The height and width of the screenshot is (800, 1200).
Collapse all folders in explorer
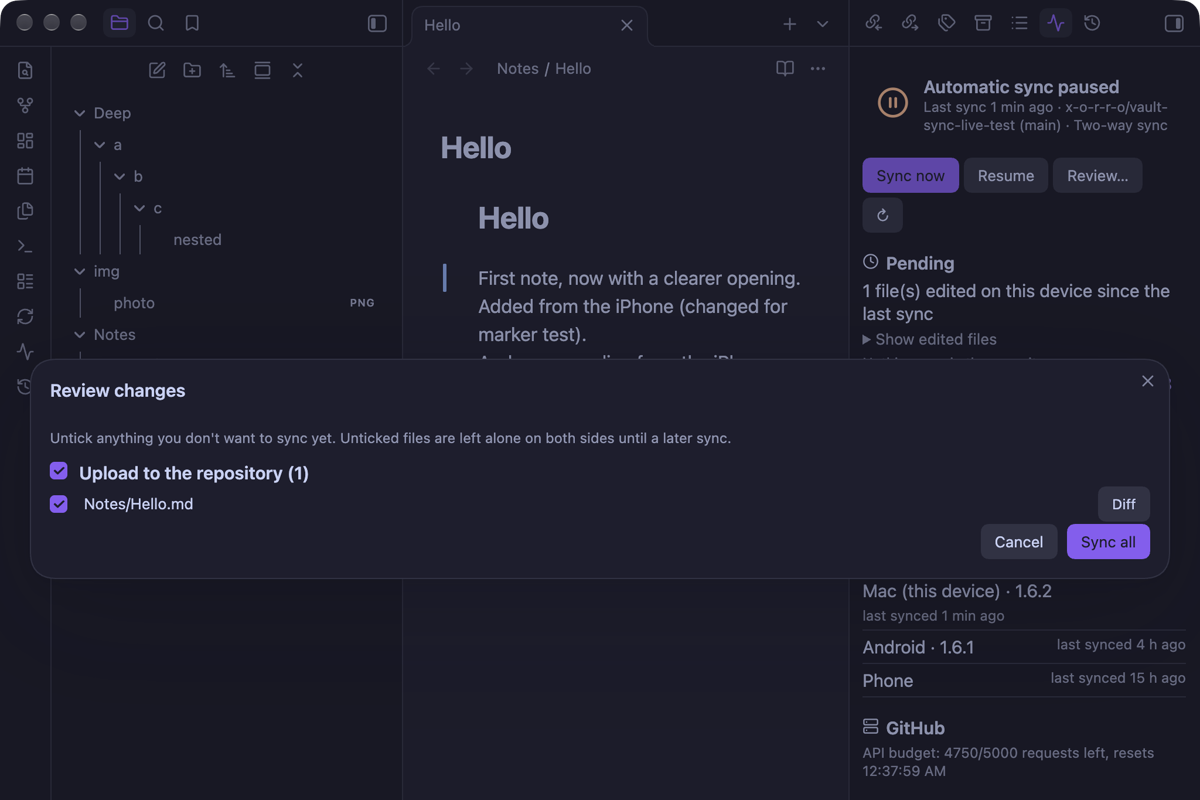[x=297, y=70]
